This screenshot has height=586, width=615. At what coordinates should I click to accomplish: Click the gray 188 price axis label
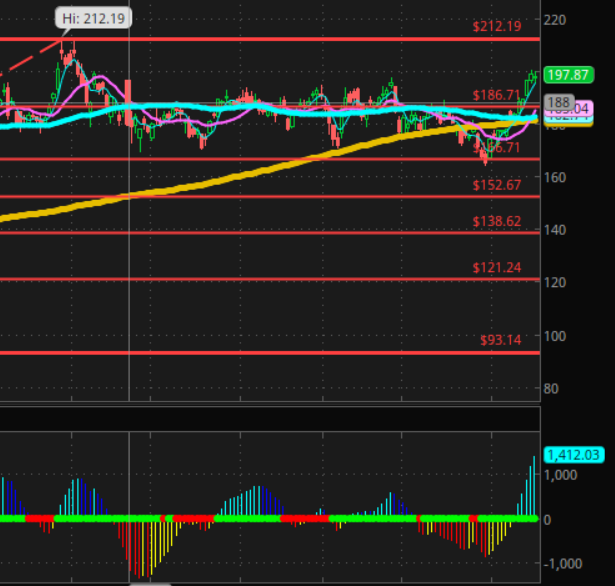[559, 102]
